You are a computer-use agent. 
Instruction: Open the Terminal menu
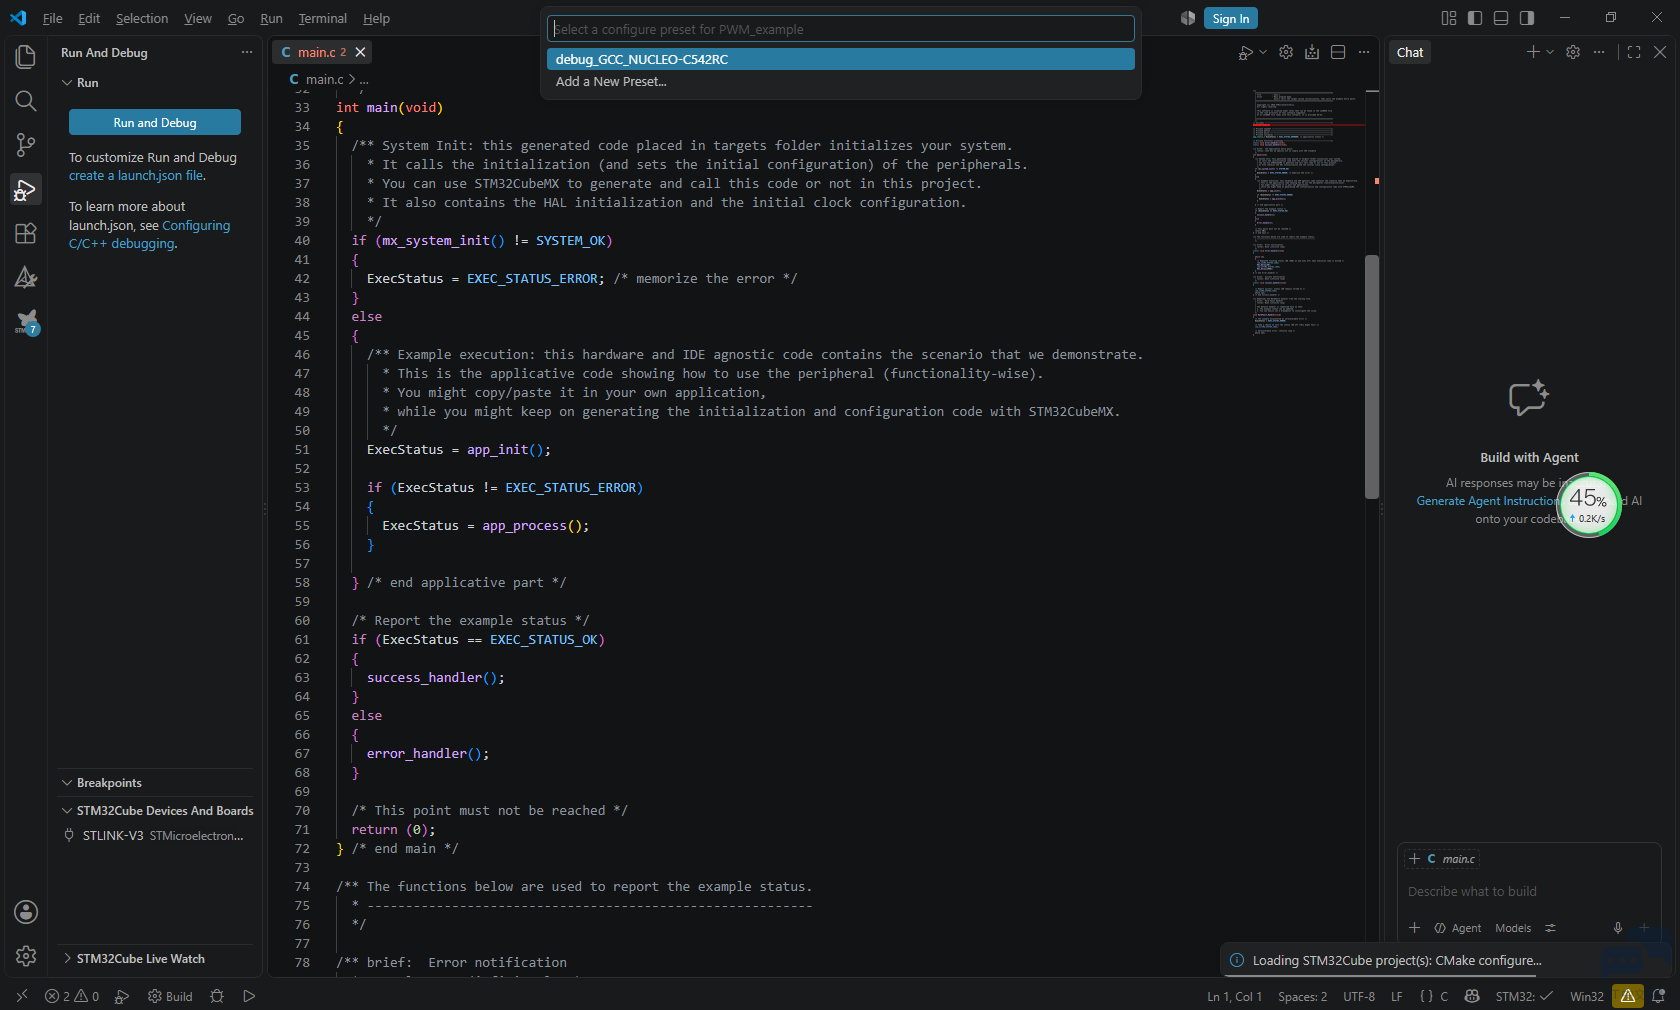point(322,18)
